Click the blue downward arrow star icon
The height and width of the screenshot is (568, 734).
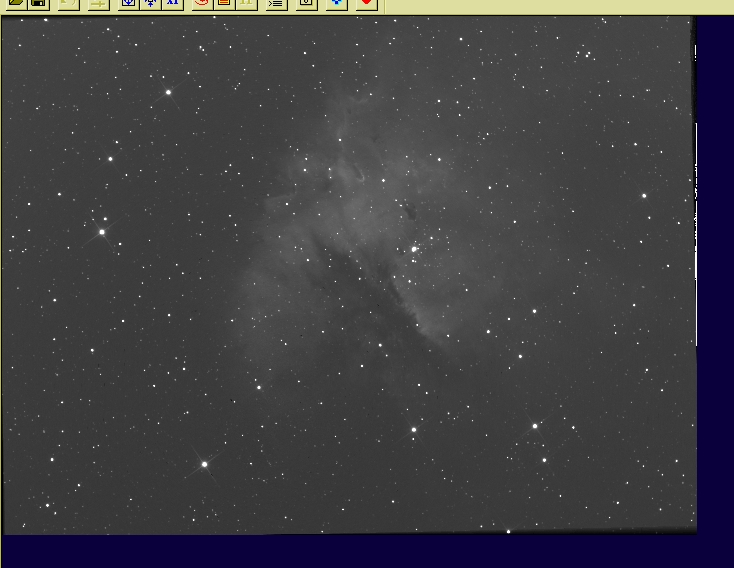click(x=150, y=3)
